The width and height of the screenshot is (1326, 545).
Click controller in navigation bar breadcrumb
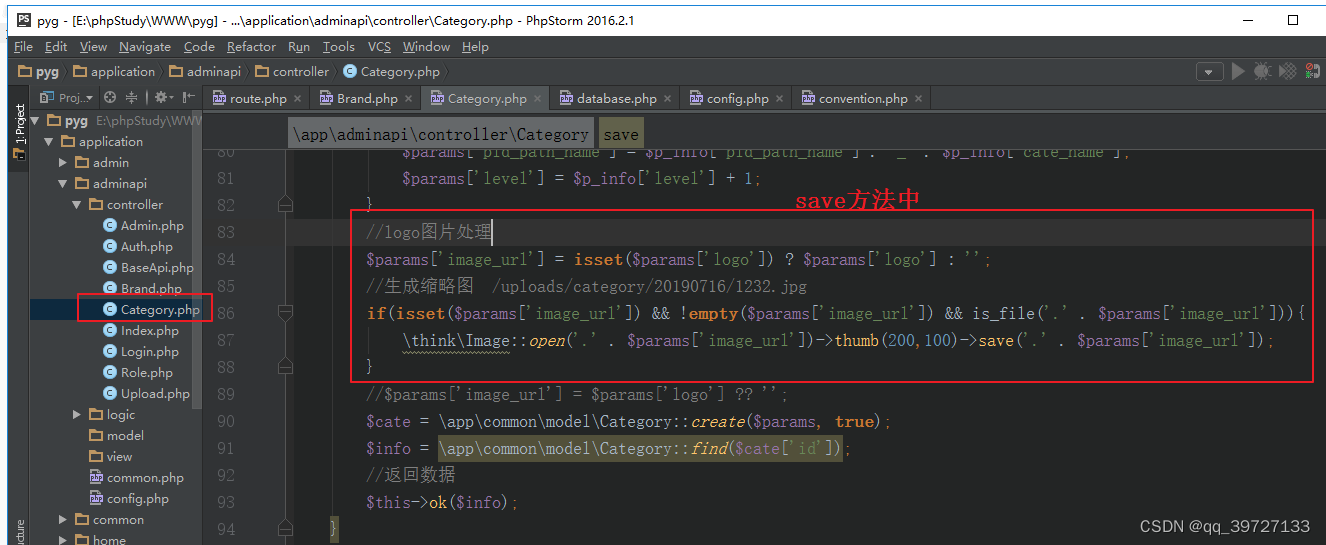292,72
